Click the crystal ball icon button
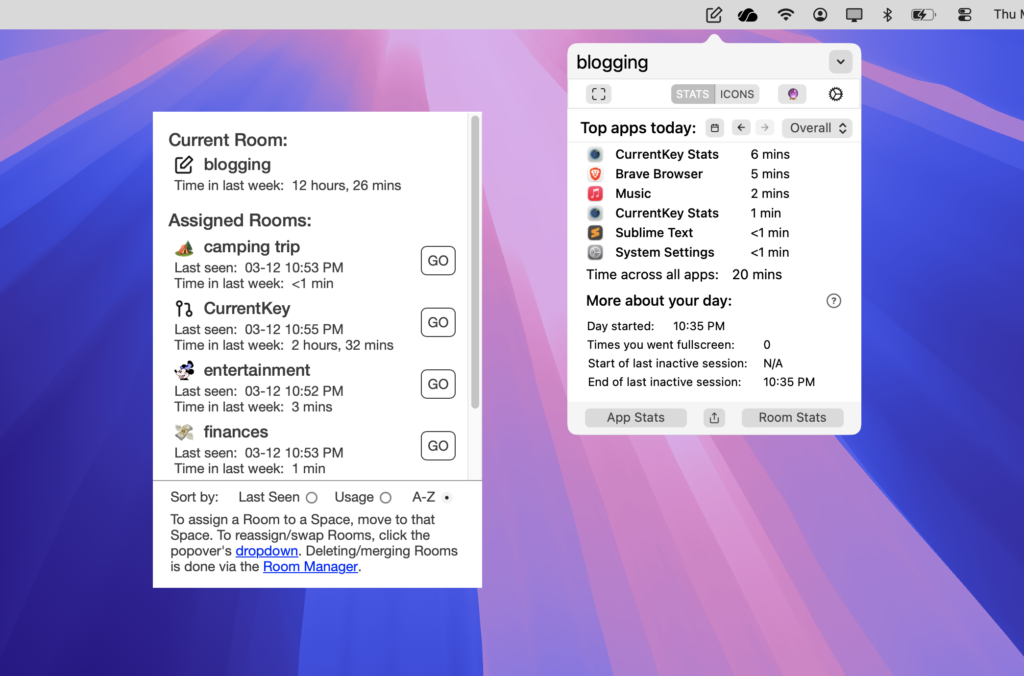This screenshot has width=1024, height=676. 793,94
